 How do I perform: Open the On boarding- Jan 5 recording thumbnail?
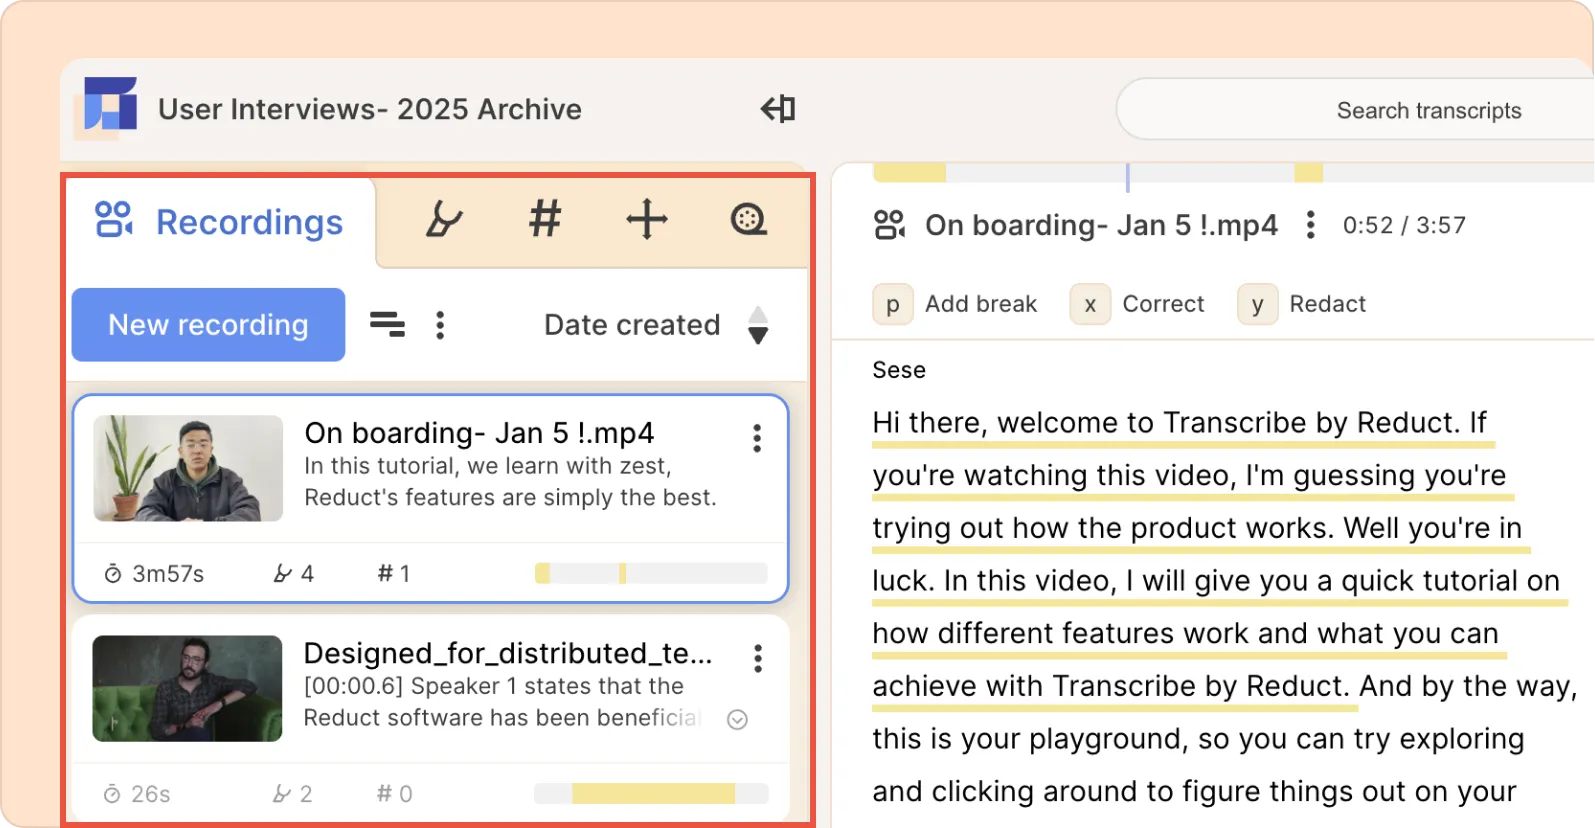[188, 468]
